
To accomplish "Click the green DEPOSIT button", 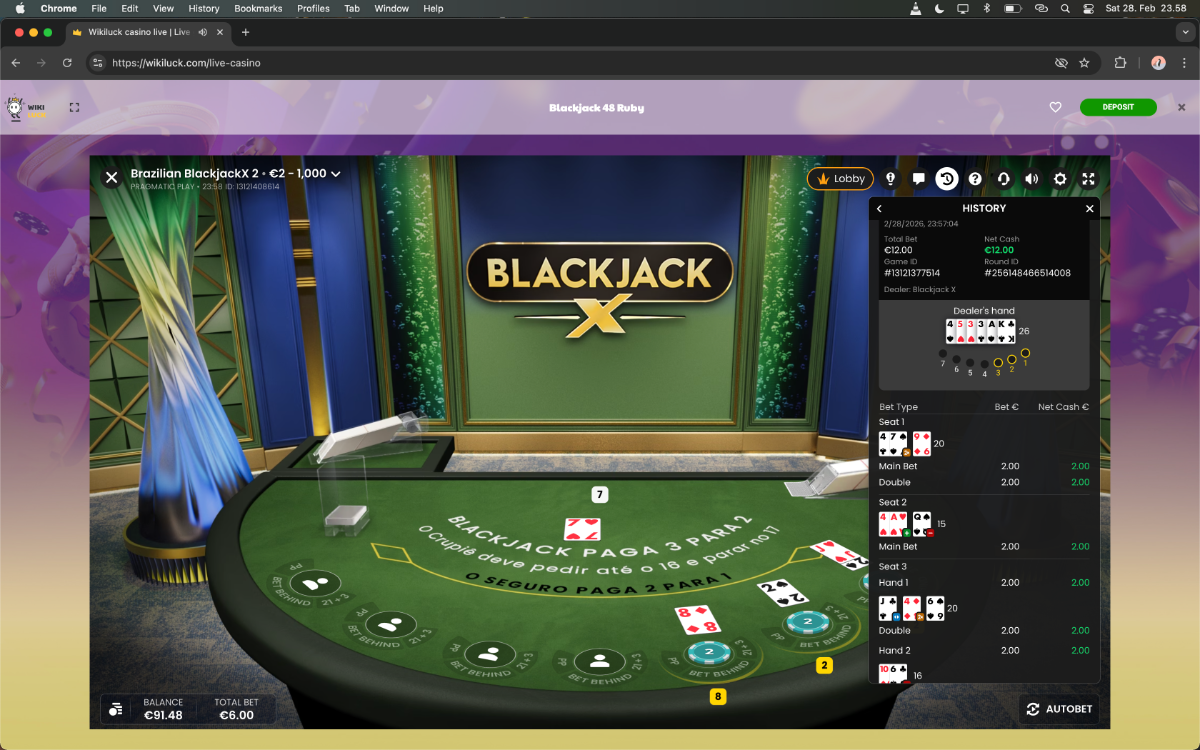I will click(1117, 107).
